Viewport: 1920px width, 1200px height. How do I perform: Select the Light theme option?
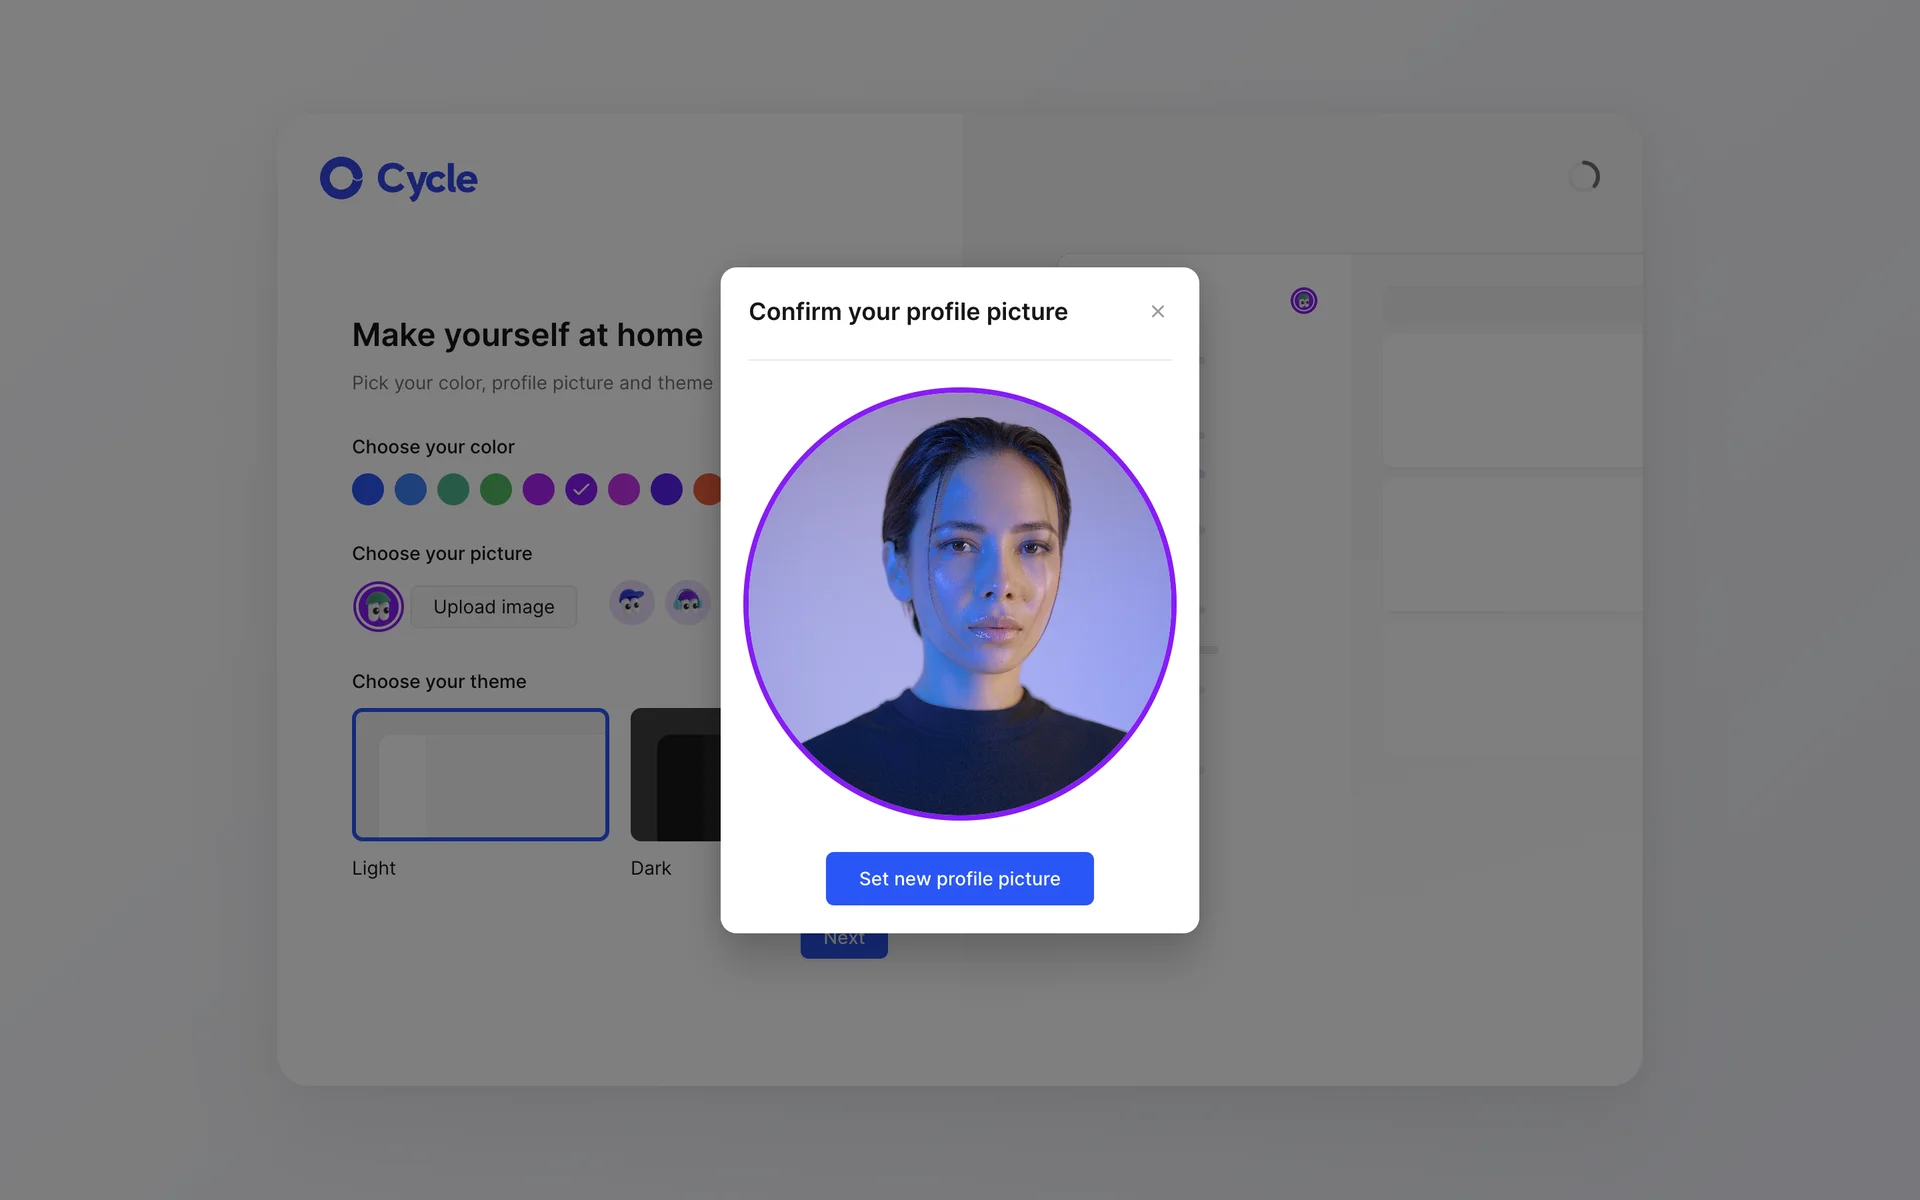click(x=480, y=774)
